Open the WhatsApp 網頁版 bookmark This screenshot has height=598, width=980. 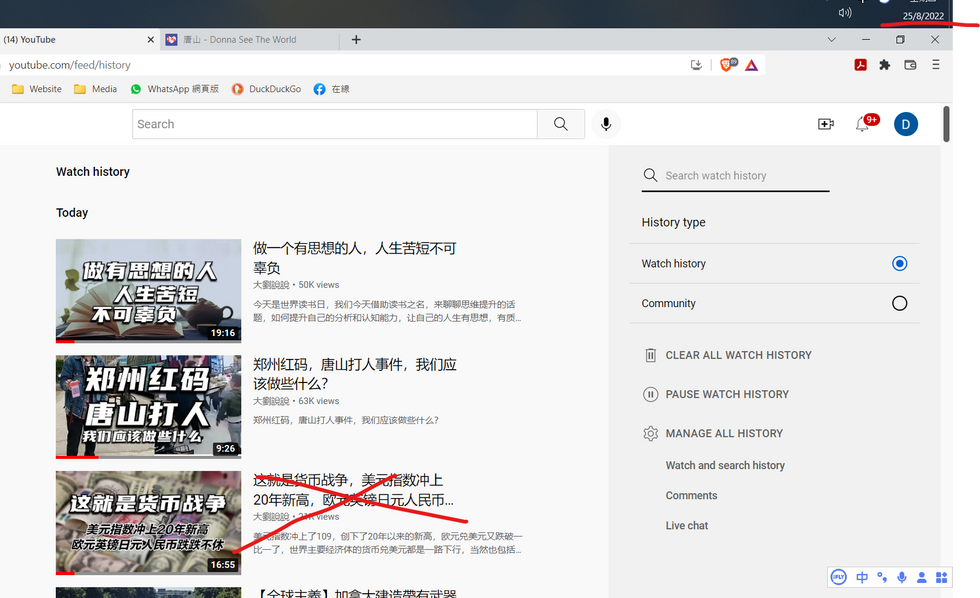coord(174,89)
